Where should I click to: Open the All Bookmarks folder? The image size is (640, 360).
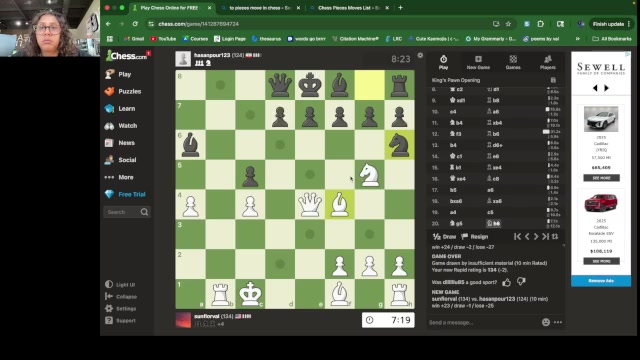coord(611,39)
